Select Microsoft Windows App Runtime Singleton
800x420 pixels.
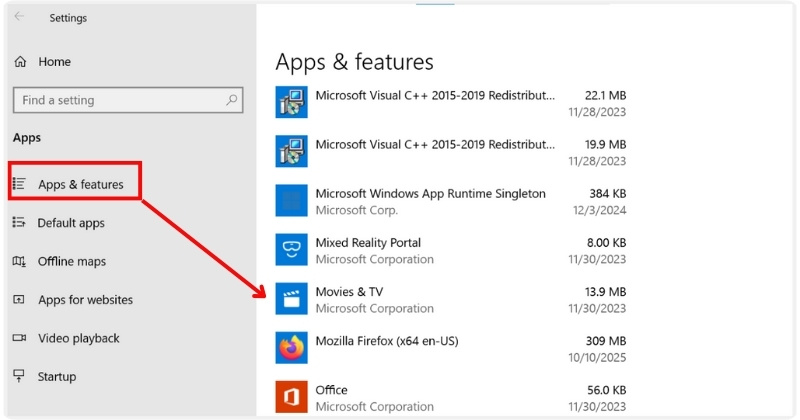(451, 201)
